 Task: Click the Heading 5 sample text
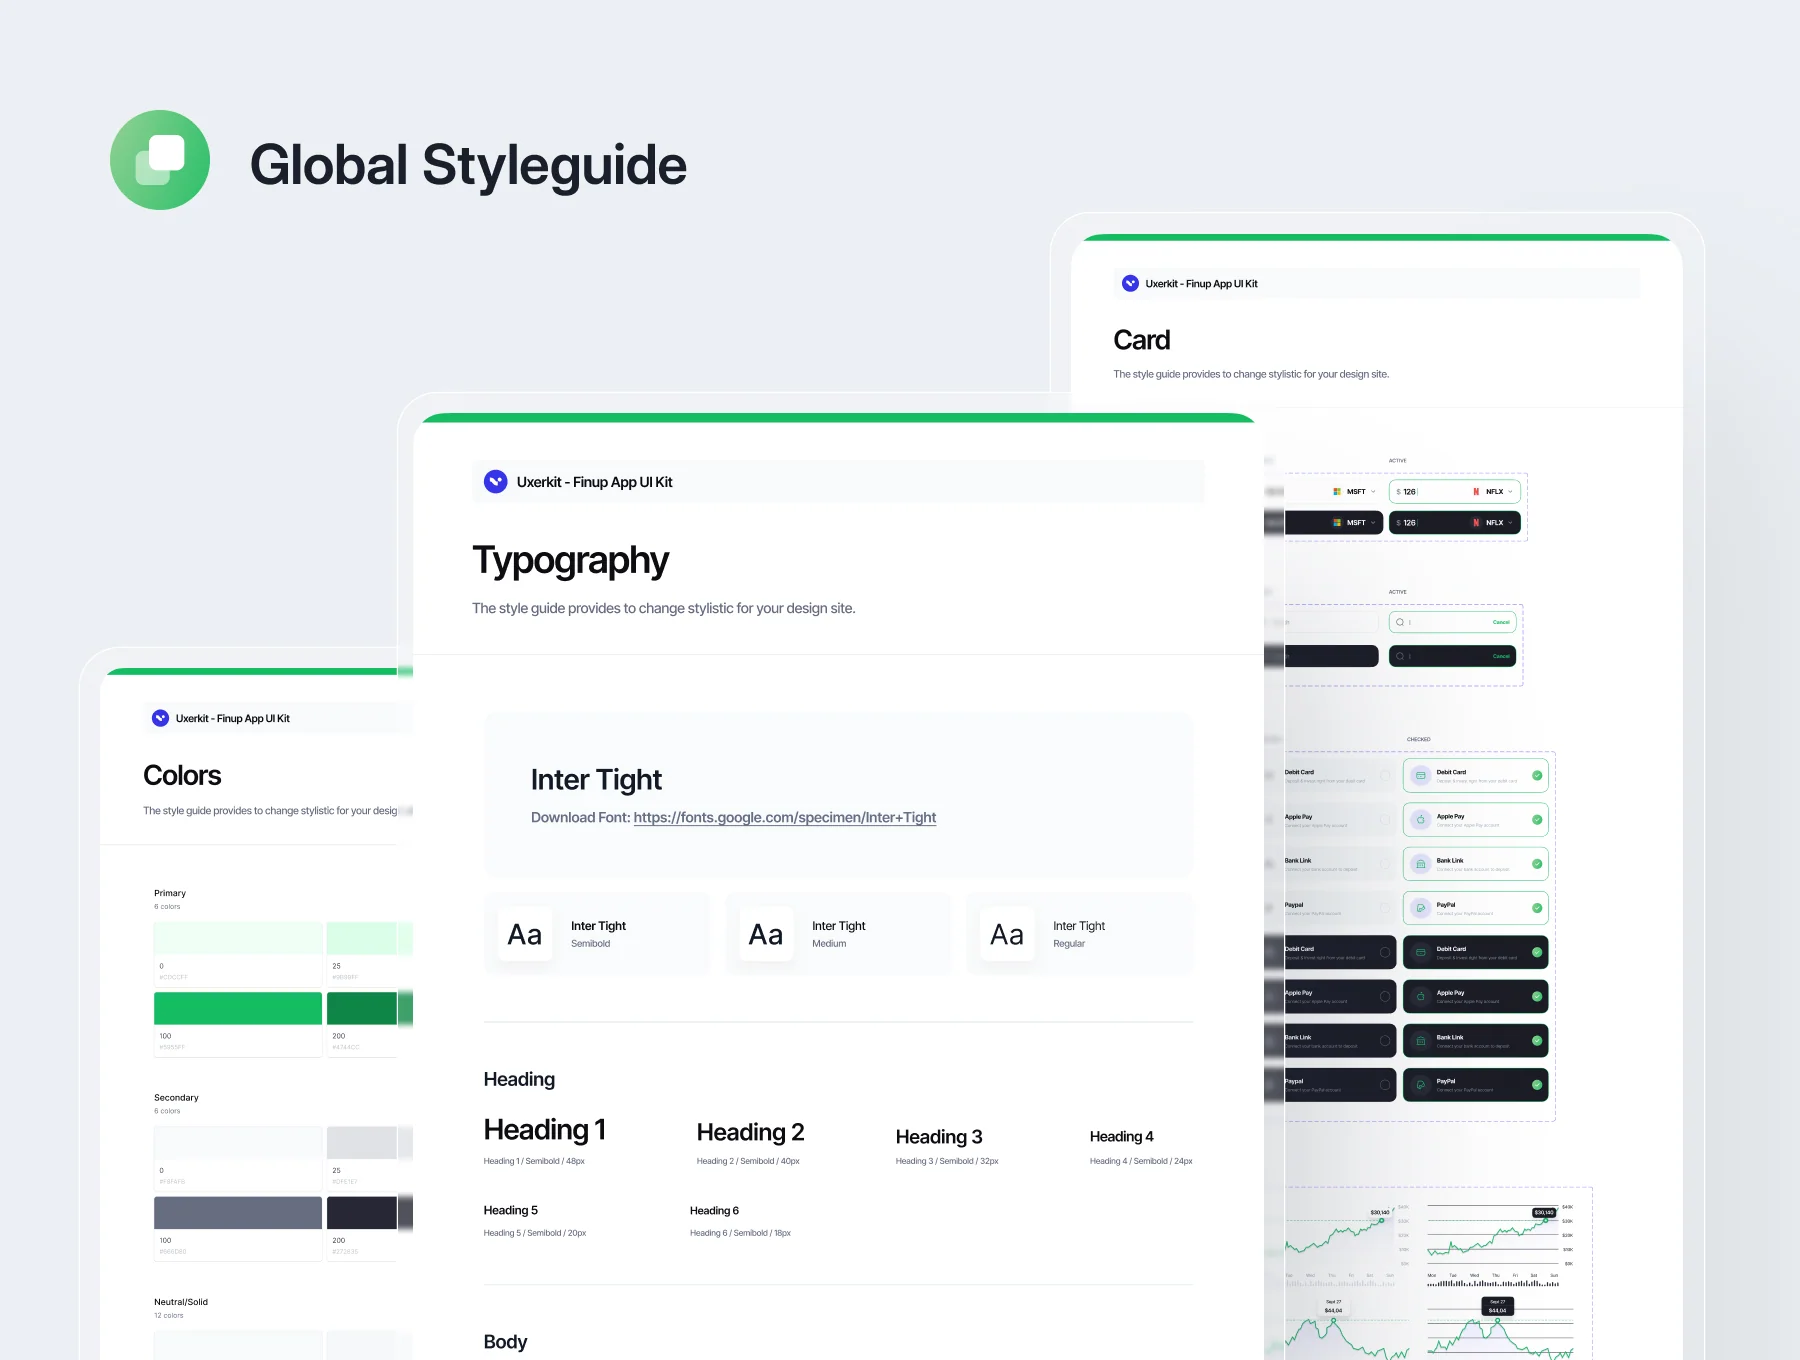click(511, 1210)
